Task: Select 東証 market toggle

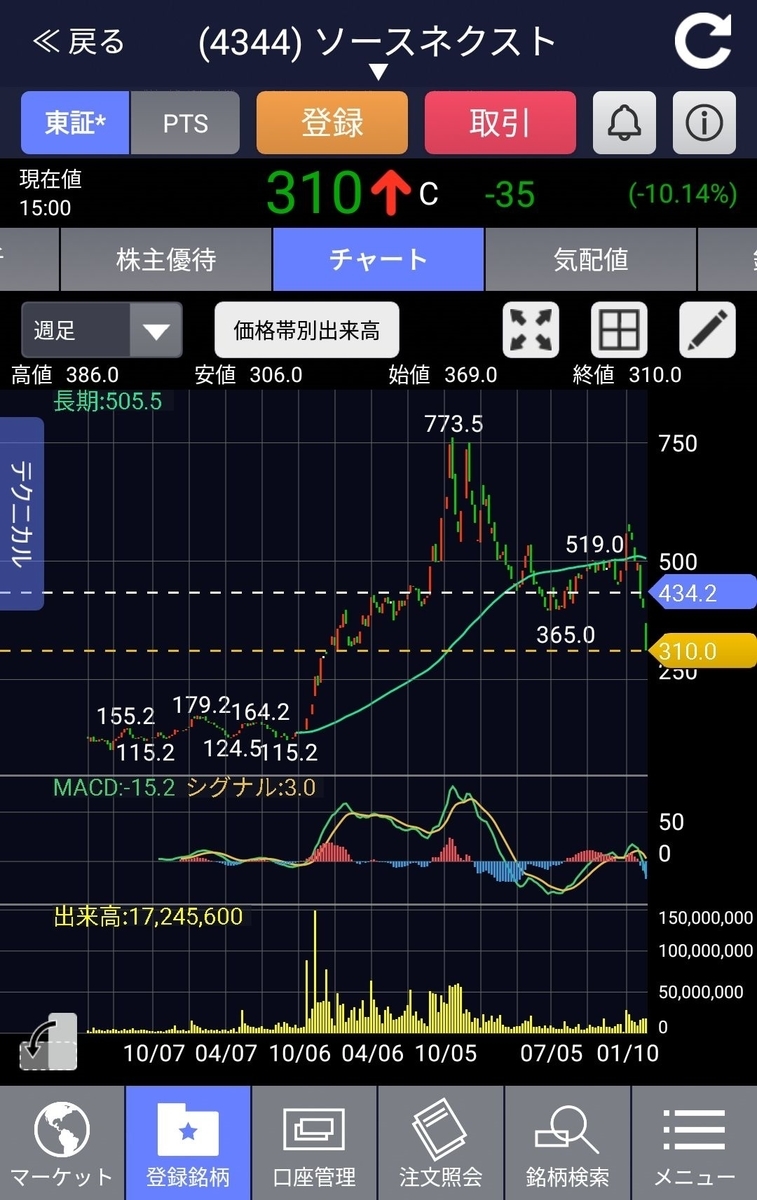Action: tap(75, 123)
